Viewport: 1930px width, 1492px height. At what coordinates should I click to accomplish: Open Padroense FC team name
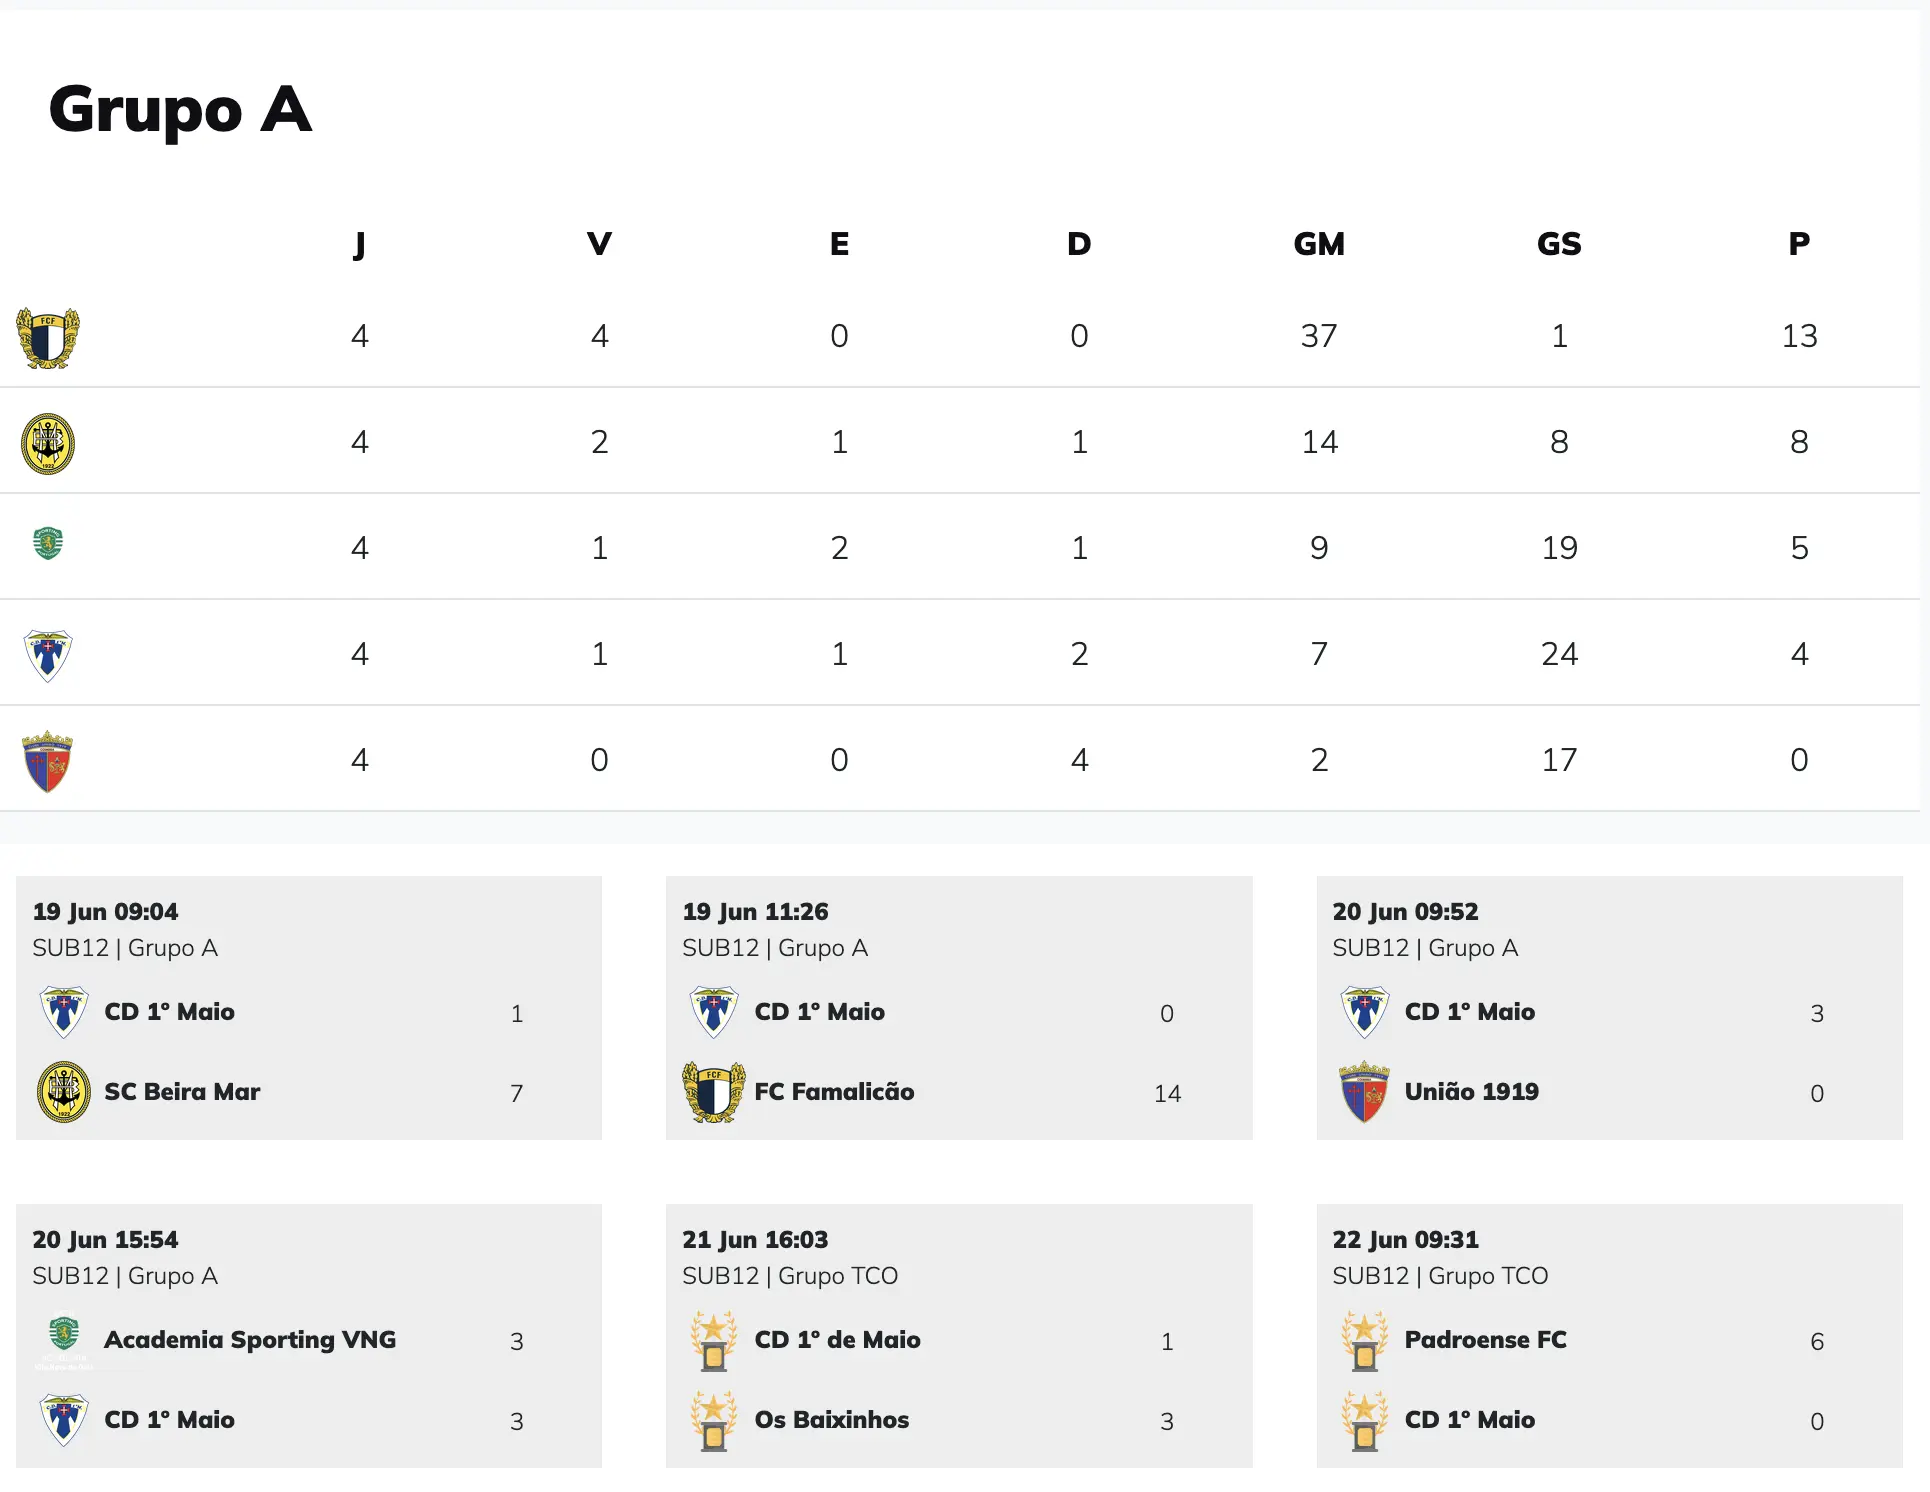click(x=1485, y=1340)
